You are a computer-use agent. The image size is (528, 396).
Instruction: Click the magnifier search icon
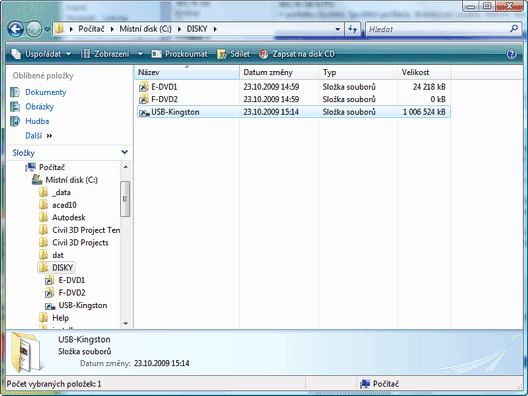(x=514, y=29)
